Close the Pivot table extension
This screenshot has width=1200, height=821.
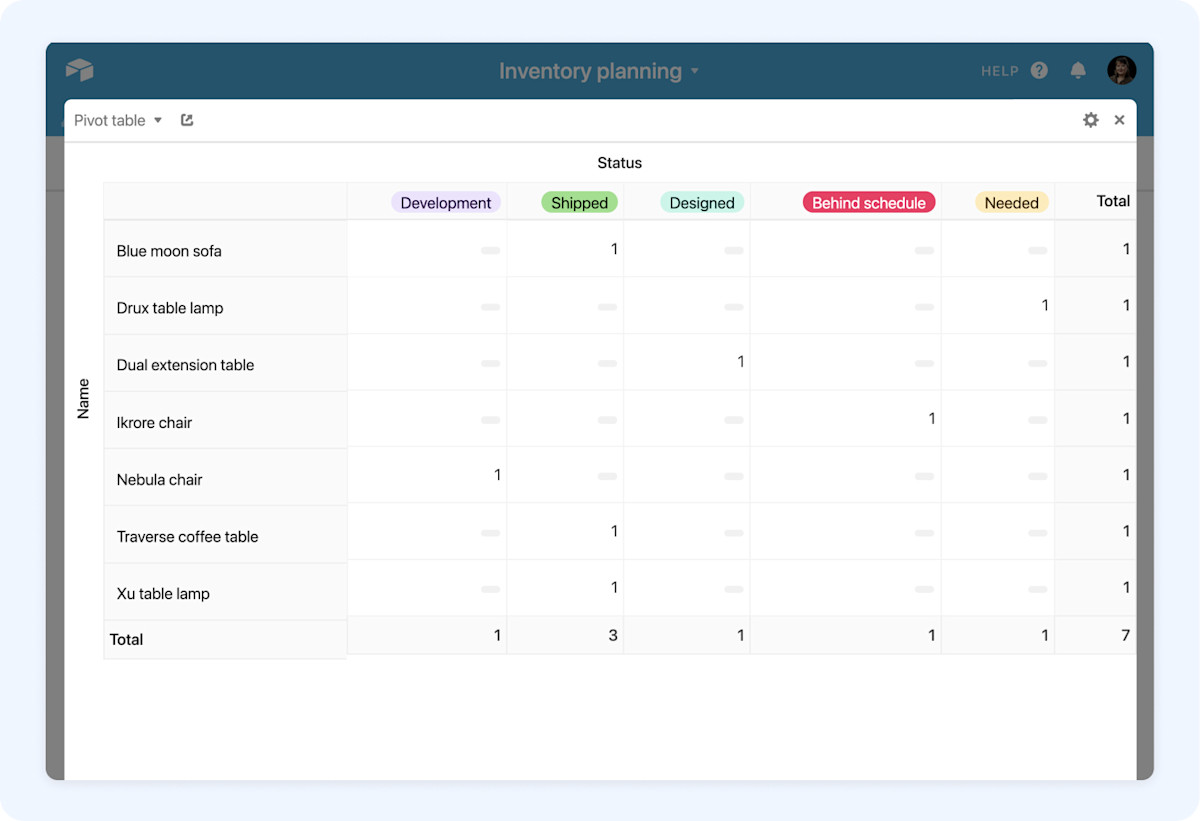(x=1119, y=119)
